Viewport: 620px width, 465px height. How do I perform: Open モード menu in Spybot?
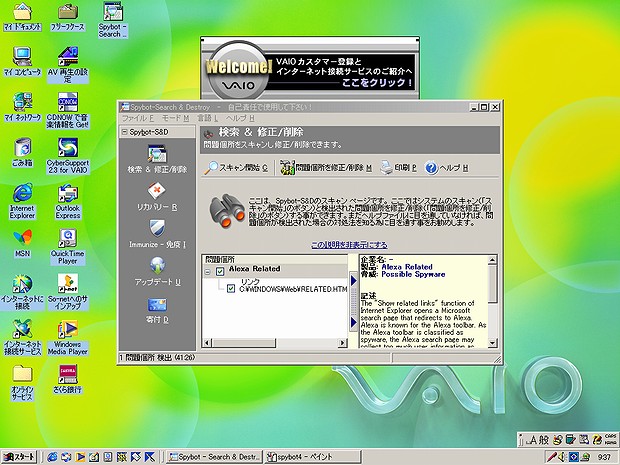tap(175, 118)
